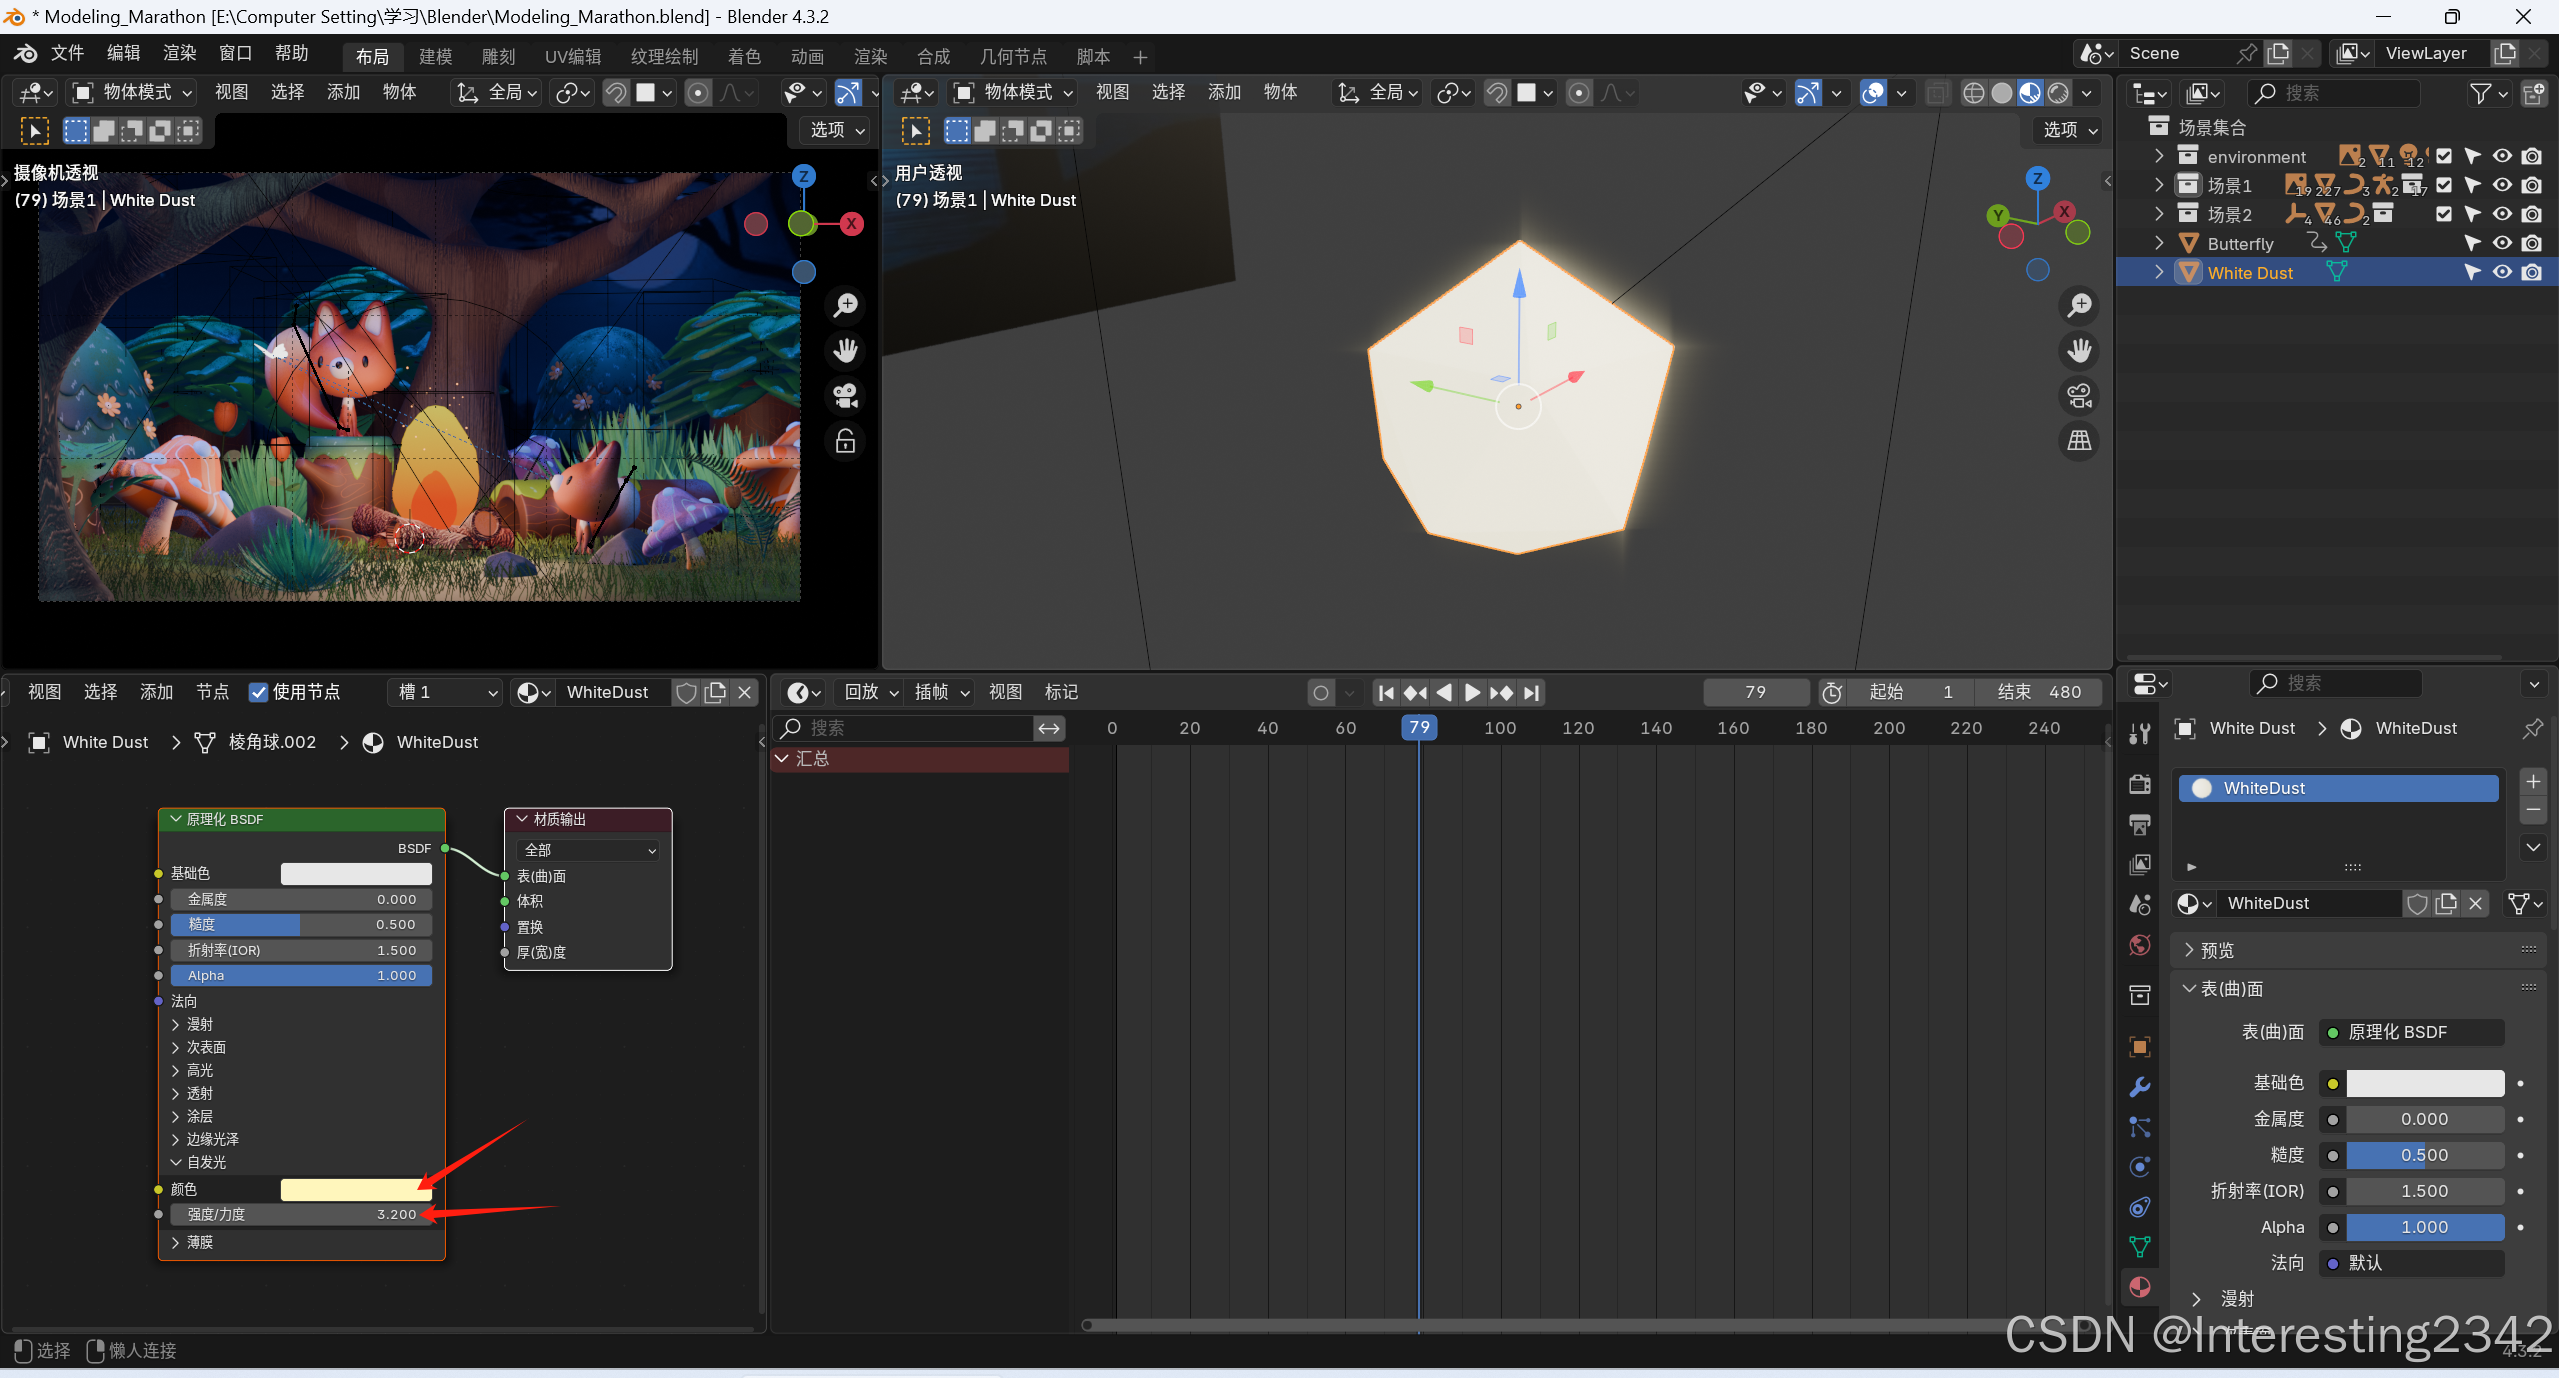Open the Modifiers wrench properties tab
Screen dimensions: 2559x1378
(2140, 1087)
